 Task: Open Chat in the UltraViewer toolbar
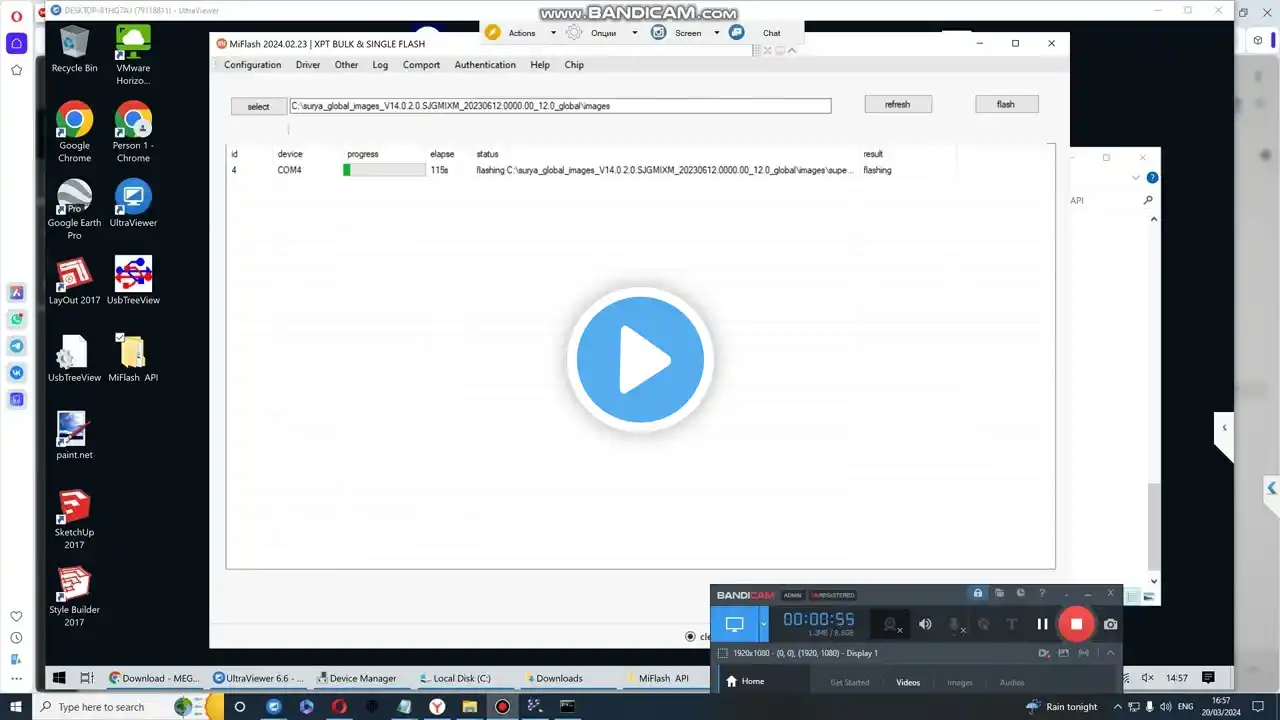coord(772,33)
